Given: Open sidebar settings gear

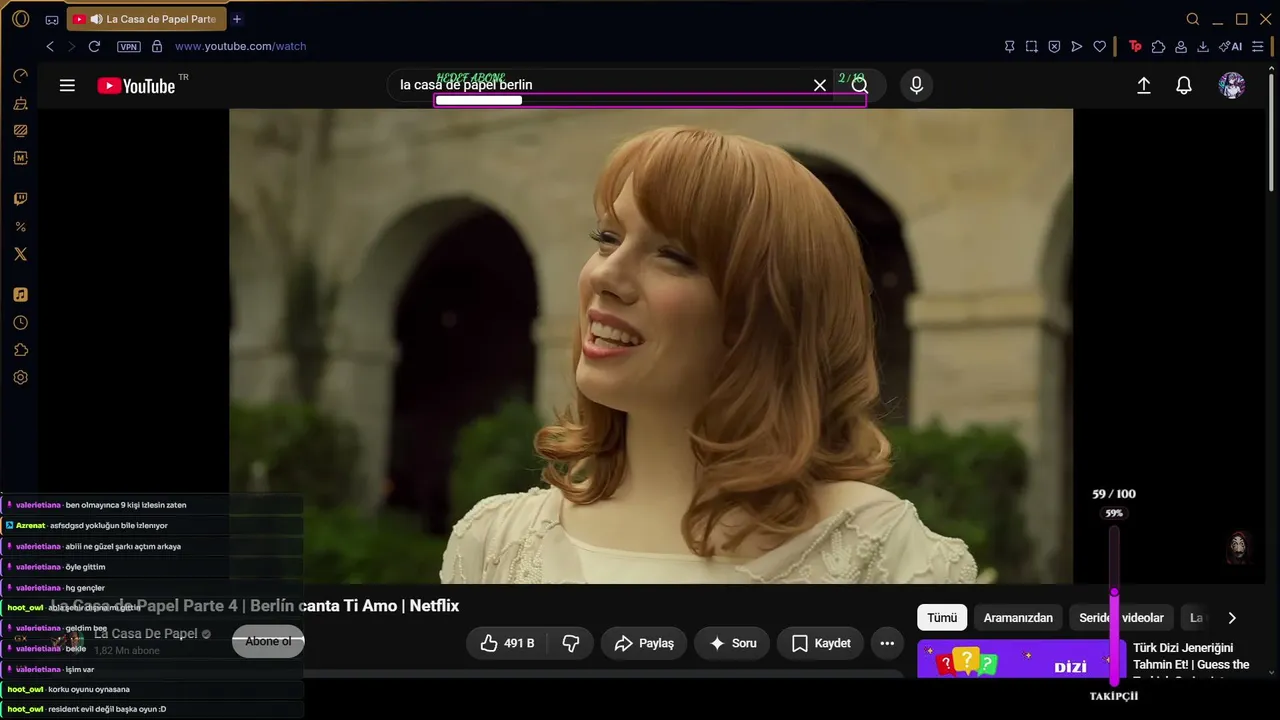Looking at the screenshot, I should click(x=20, y=378).
